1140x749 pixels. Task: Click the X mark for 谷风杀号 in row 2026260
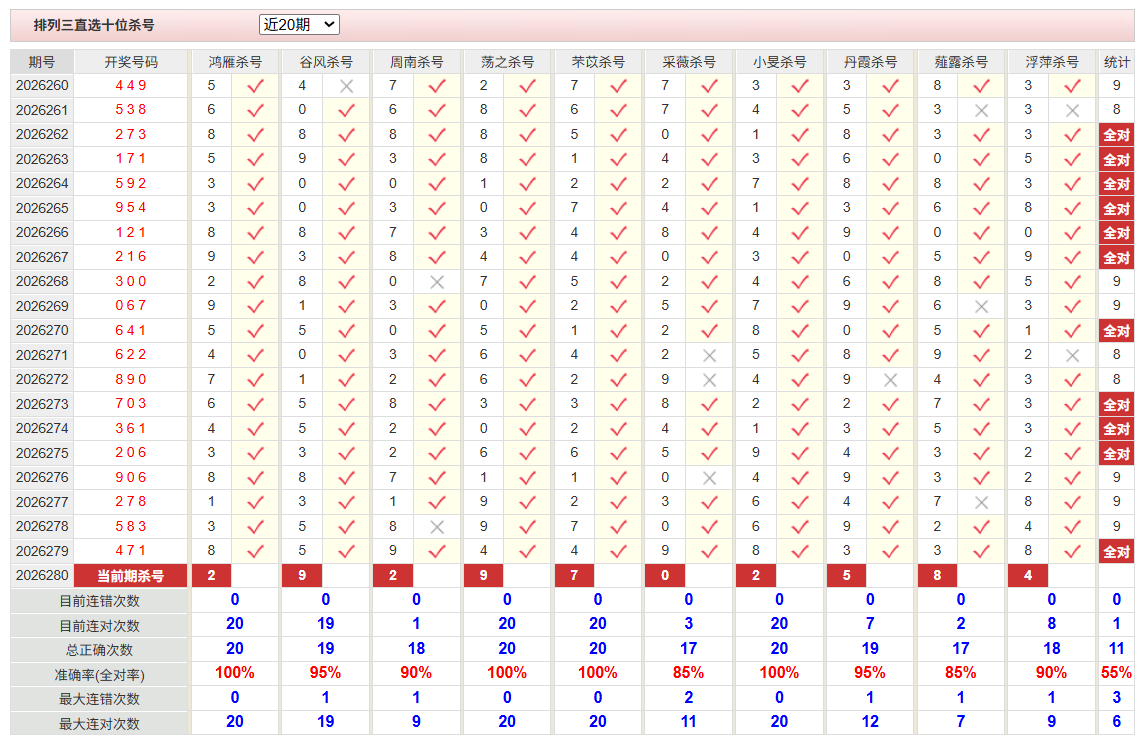[x=346, y=86]
